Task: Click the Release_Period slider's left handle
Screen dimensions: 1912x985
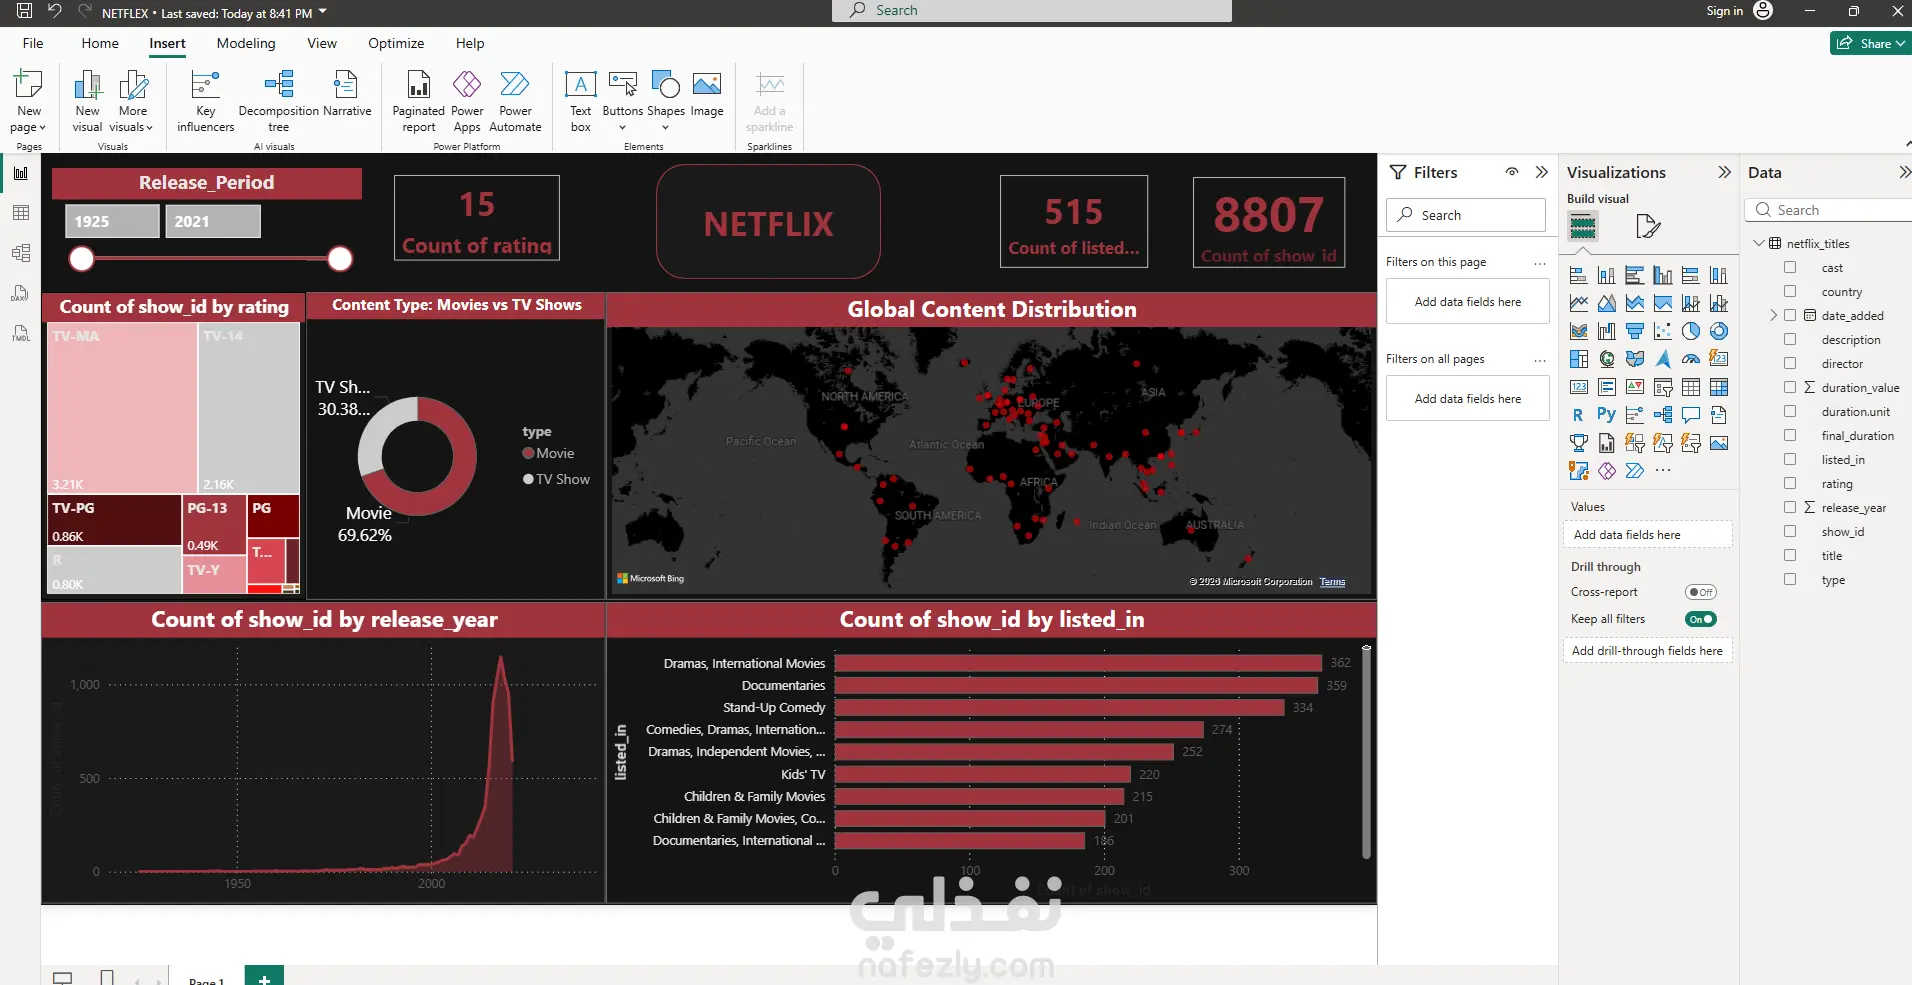Action: click(82, 259)
